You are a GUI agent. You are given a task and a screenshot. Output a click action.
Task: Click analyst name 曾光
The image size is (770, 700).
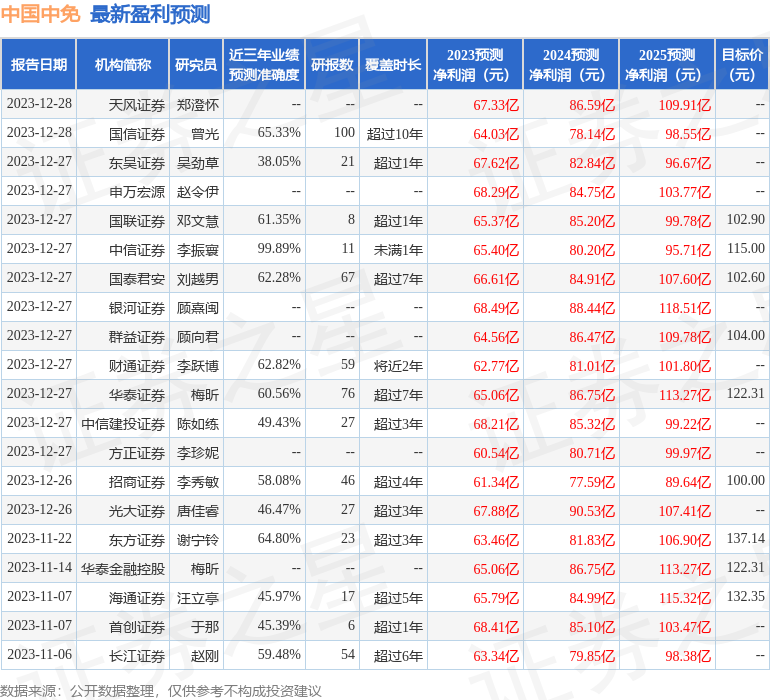(x=205, y=134)
